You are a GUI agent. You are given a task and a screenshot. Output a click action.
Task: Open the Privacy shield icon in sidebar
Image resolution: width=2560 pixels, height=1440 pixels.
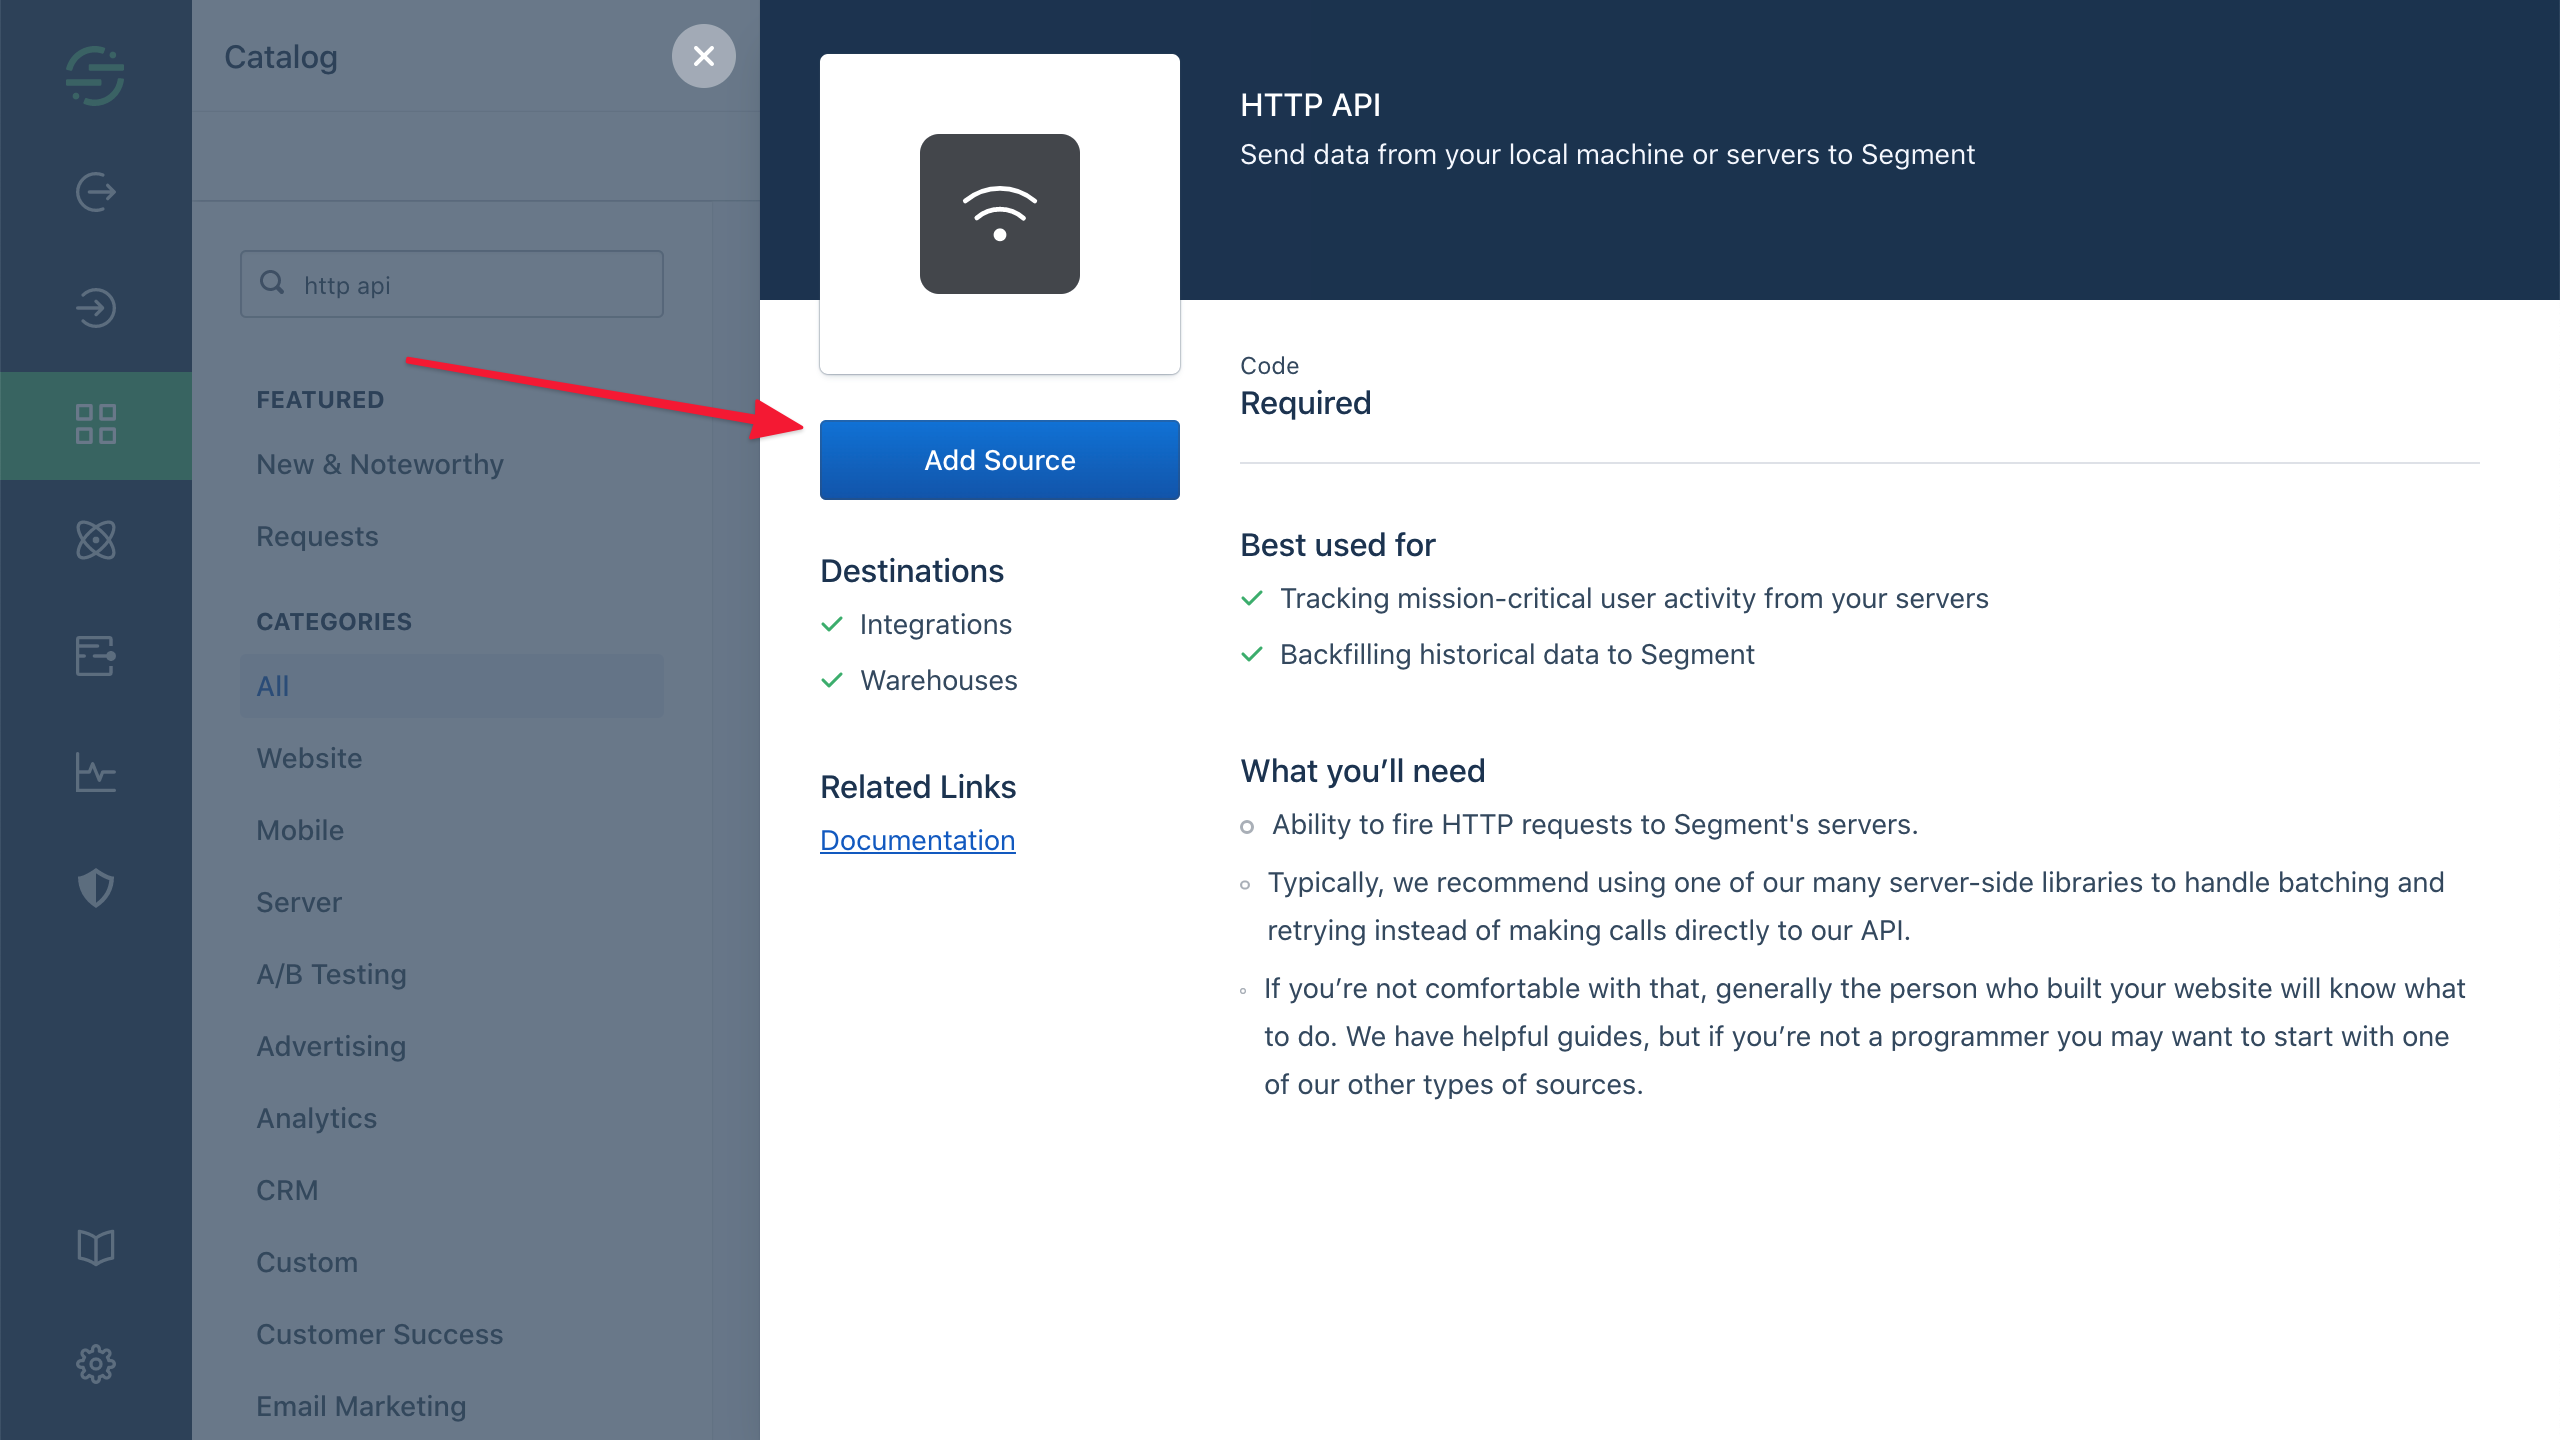click(96, 888)
